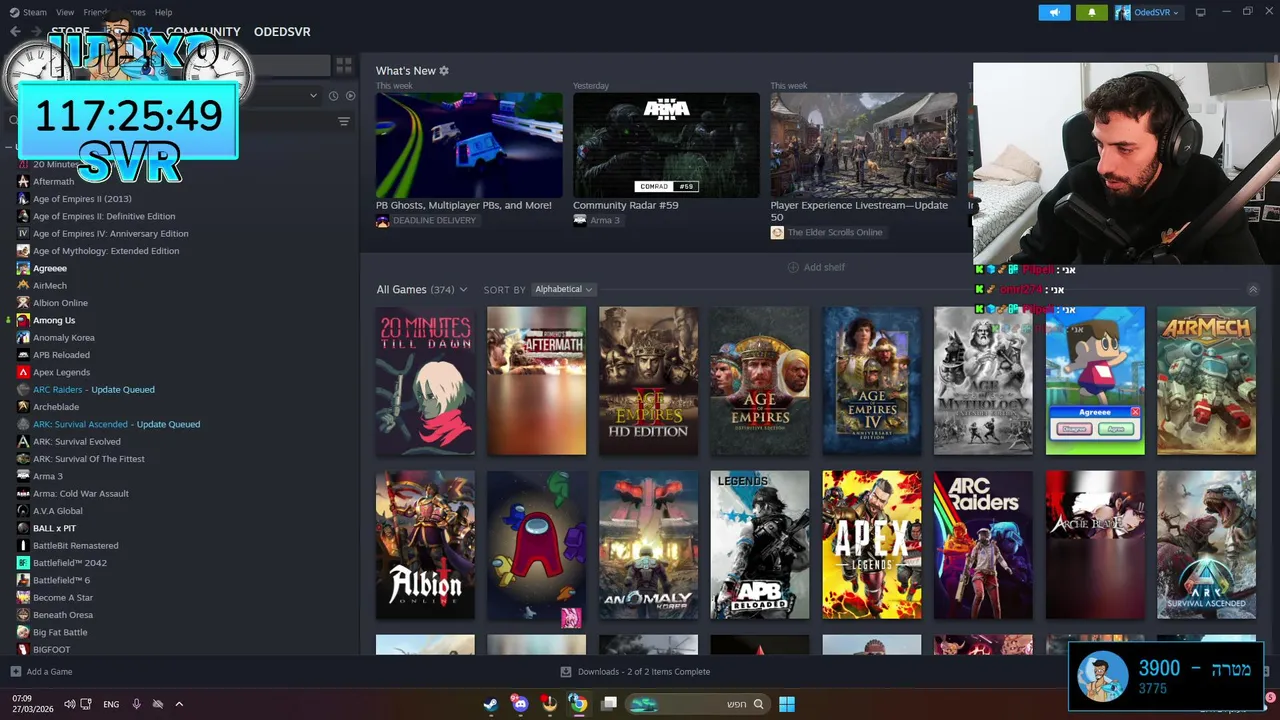Screen dimensions: 1280x720
Task: Open Chrome icon in Windows taskbar
Action: point(578,704)
